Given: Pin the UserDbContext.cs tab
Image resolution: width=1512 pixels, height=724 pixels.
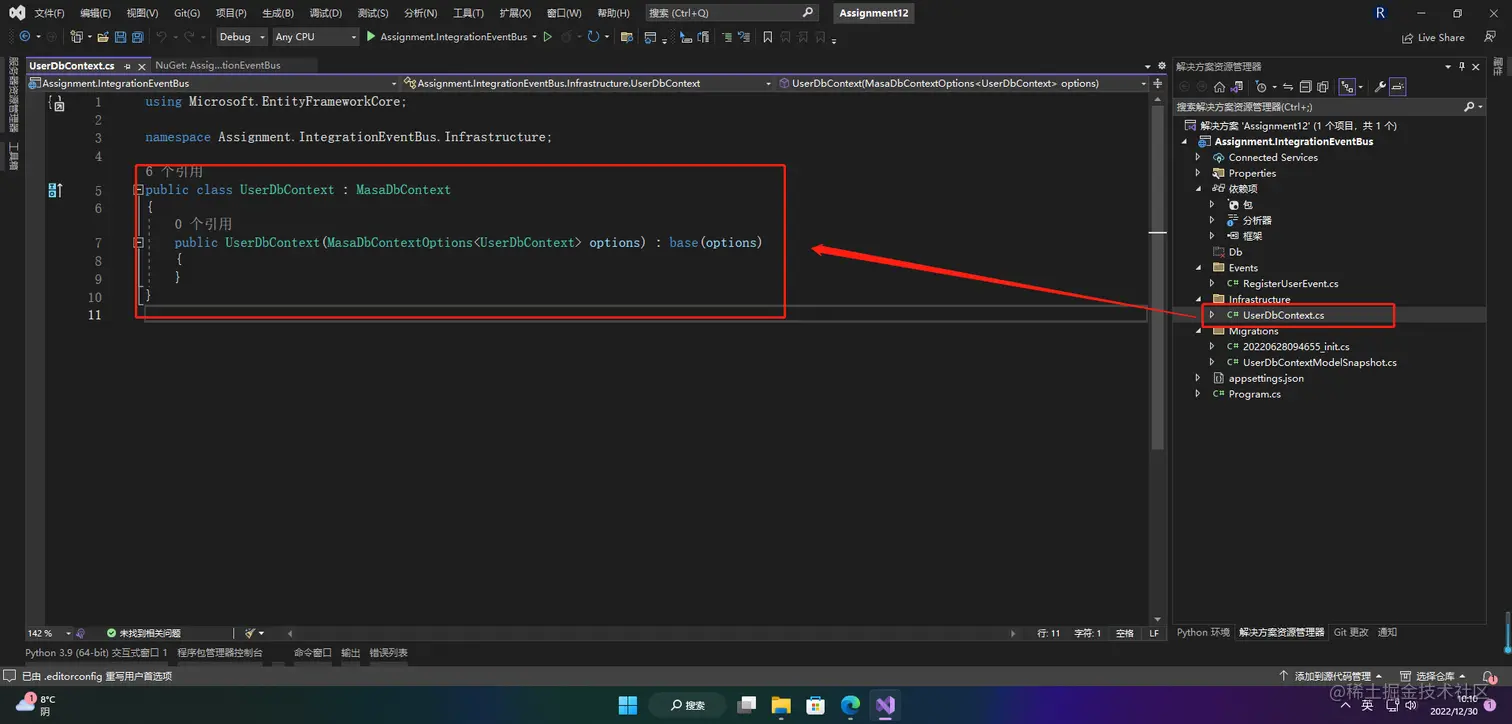Looking at the screenshot, I should coord(127,66).
